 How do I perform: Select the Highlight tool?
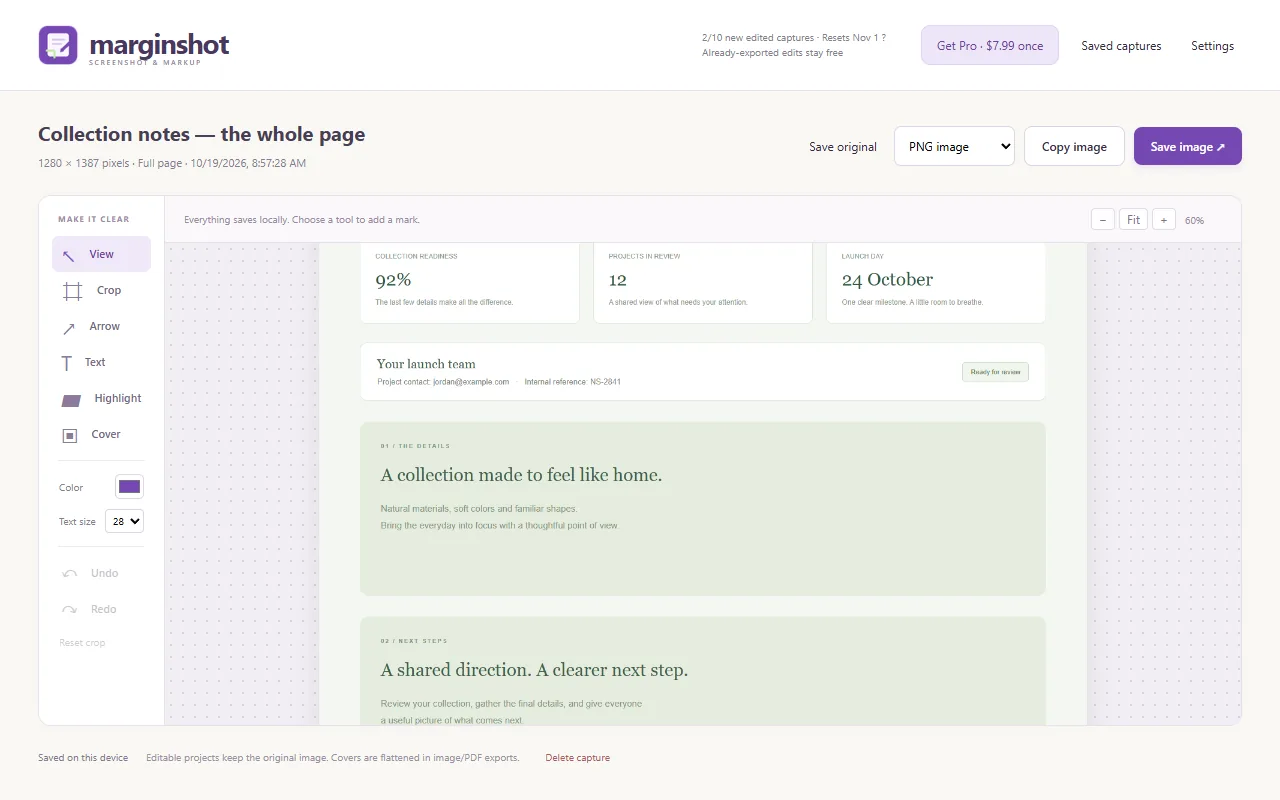tap(101, 398)
